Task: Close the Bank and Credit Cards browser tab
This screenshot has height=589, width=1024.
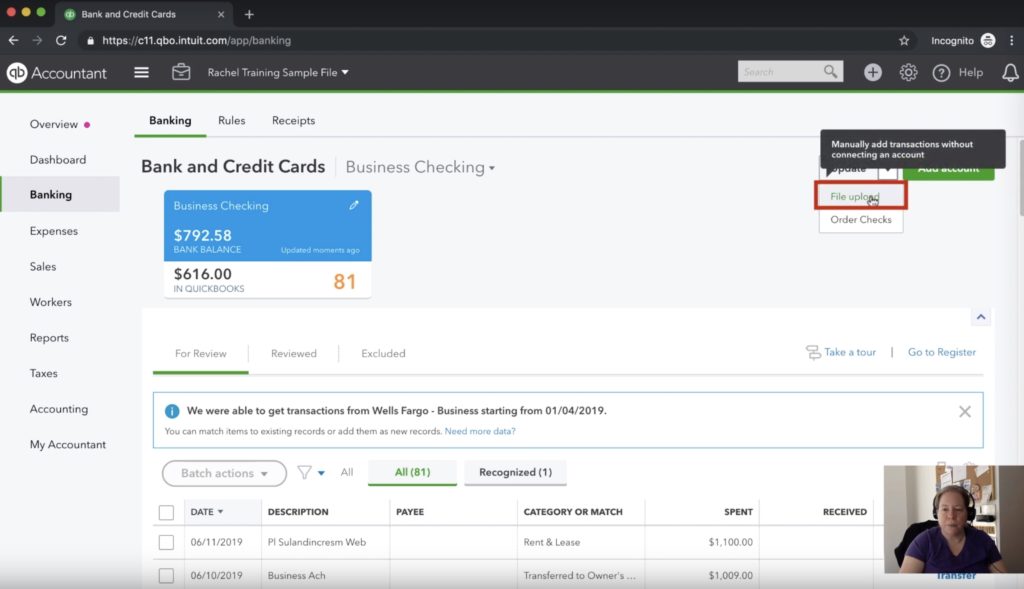Action: [x=221, y=14]
